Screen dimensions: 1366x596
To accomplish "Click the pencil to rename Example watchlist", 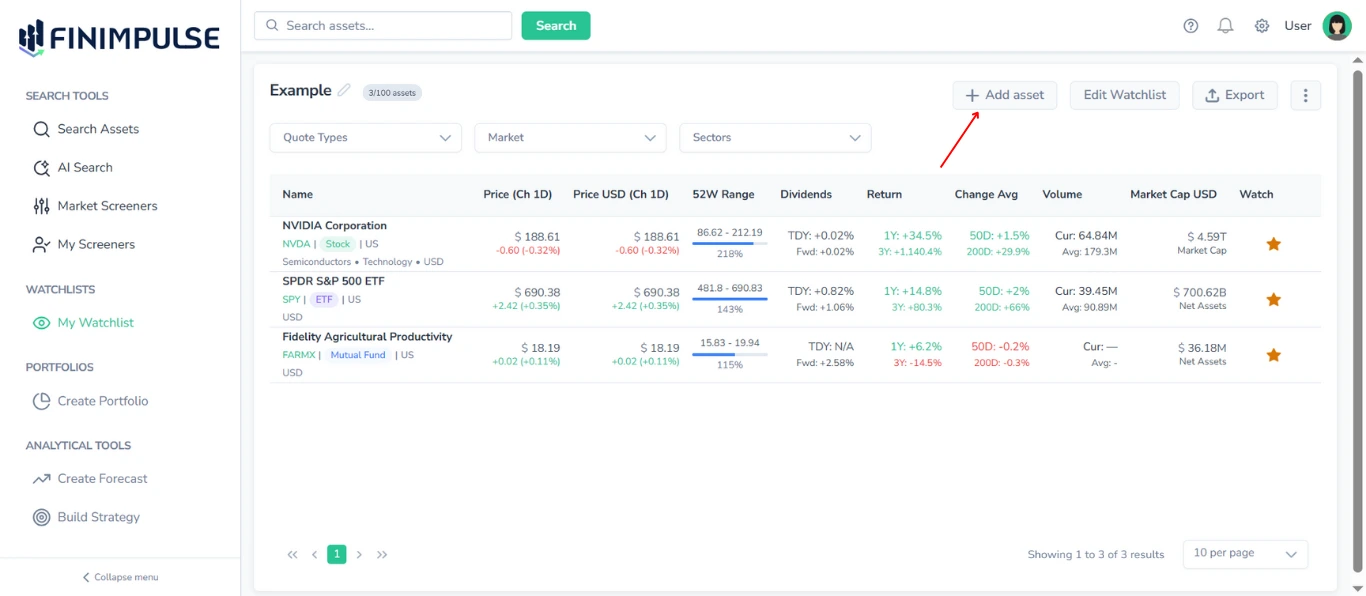I will point(343,90).
